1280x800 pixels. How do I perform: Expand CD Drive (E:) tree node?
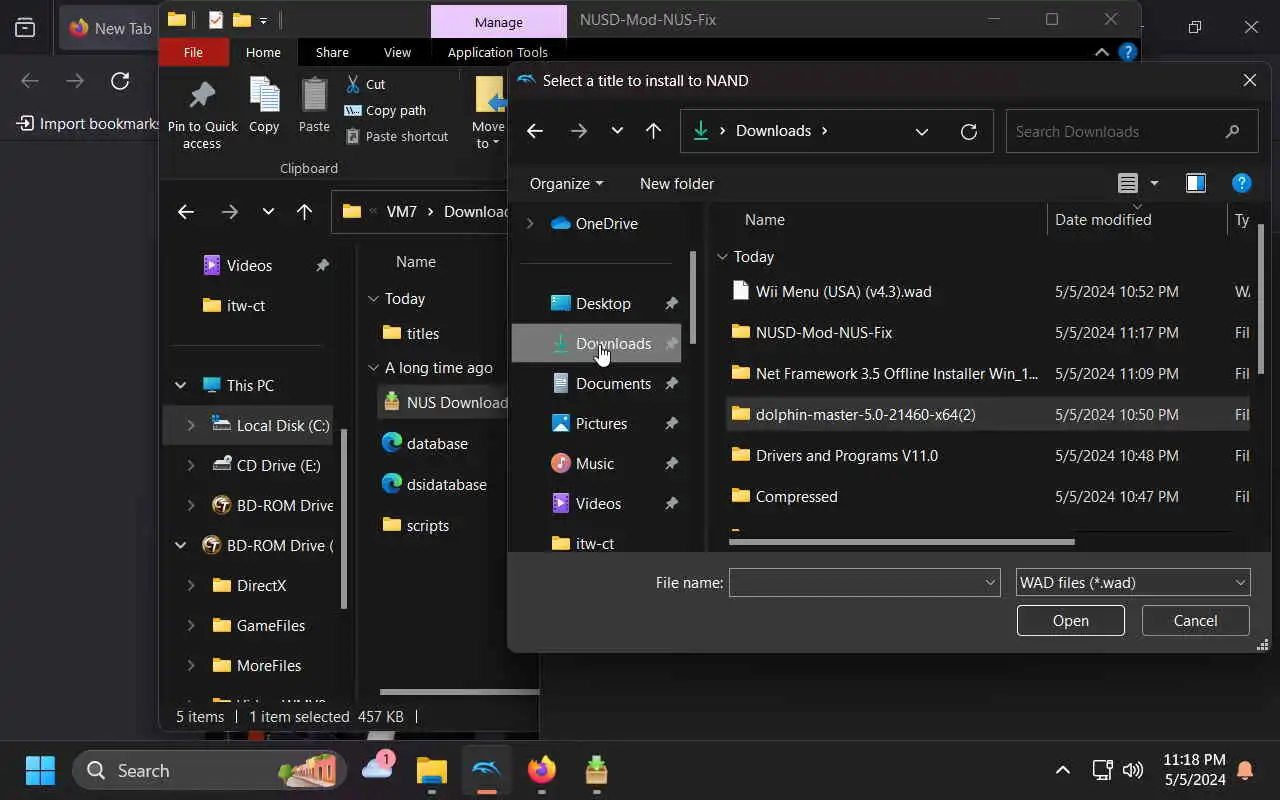point(190,465)
